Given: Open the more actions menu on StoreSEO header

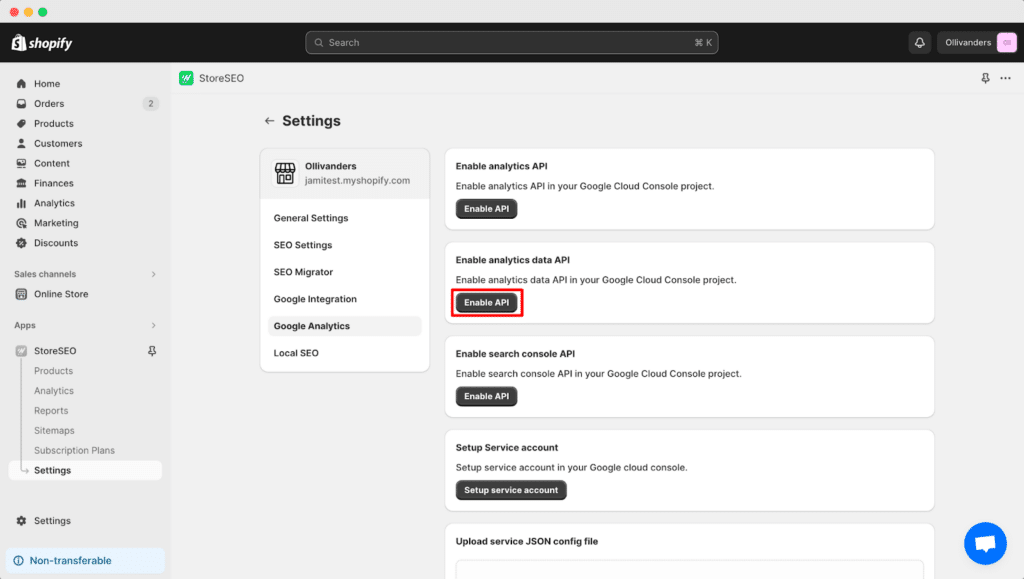Looking at the screenshot, I should click(x=1005, y=77).
